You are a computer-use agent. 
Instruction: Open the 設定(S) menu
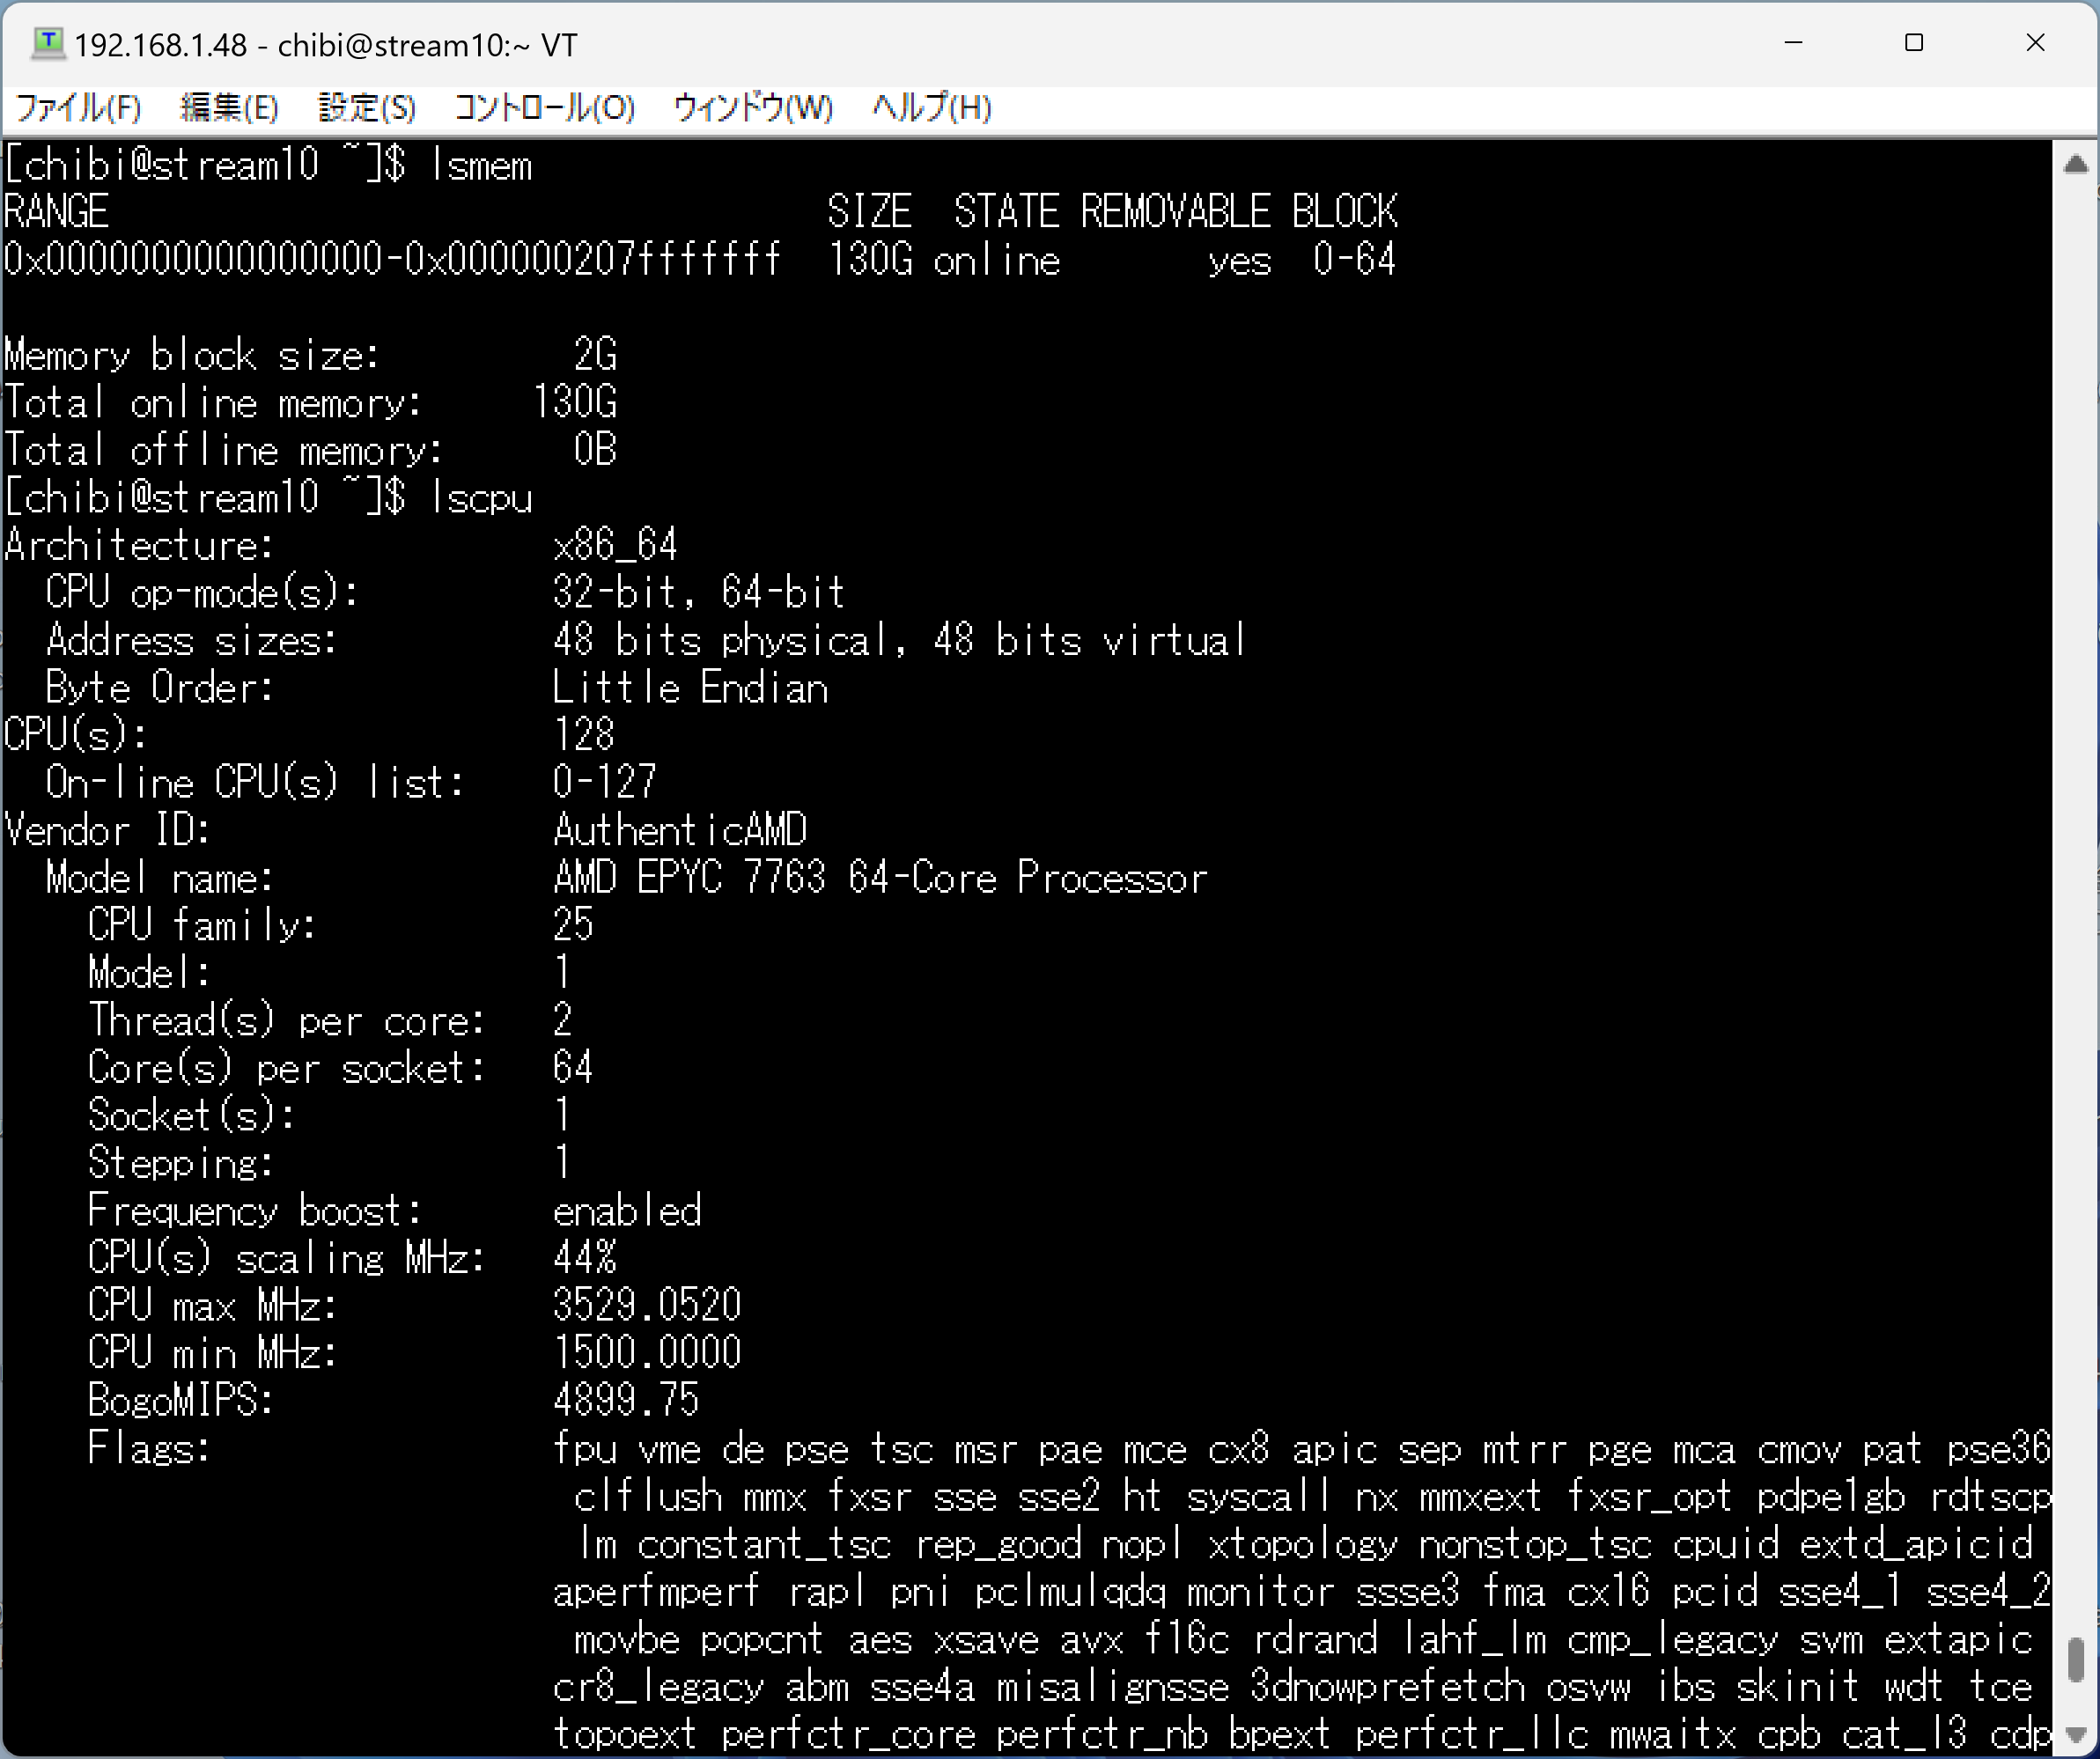pyautogui.click(x=366, y=107)
